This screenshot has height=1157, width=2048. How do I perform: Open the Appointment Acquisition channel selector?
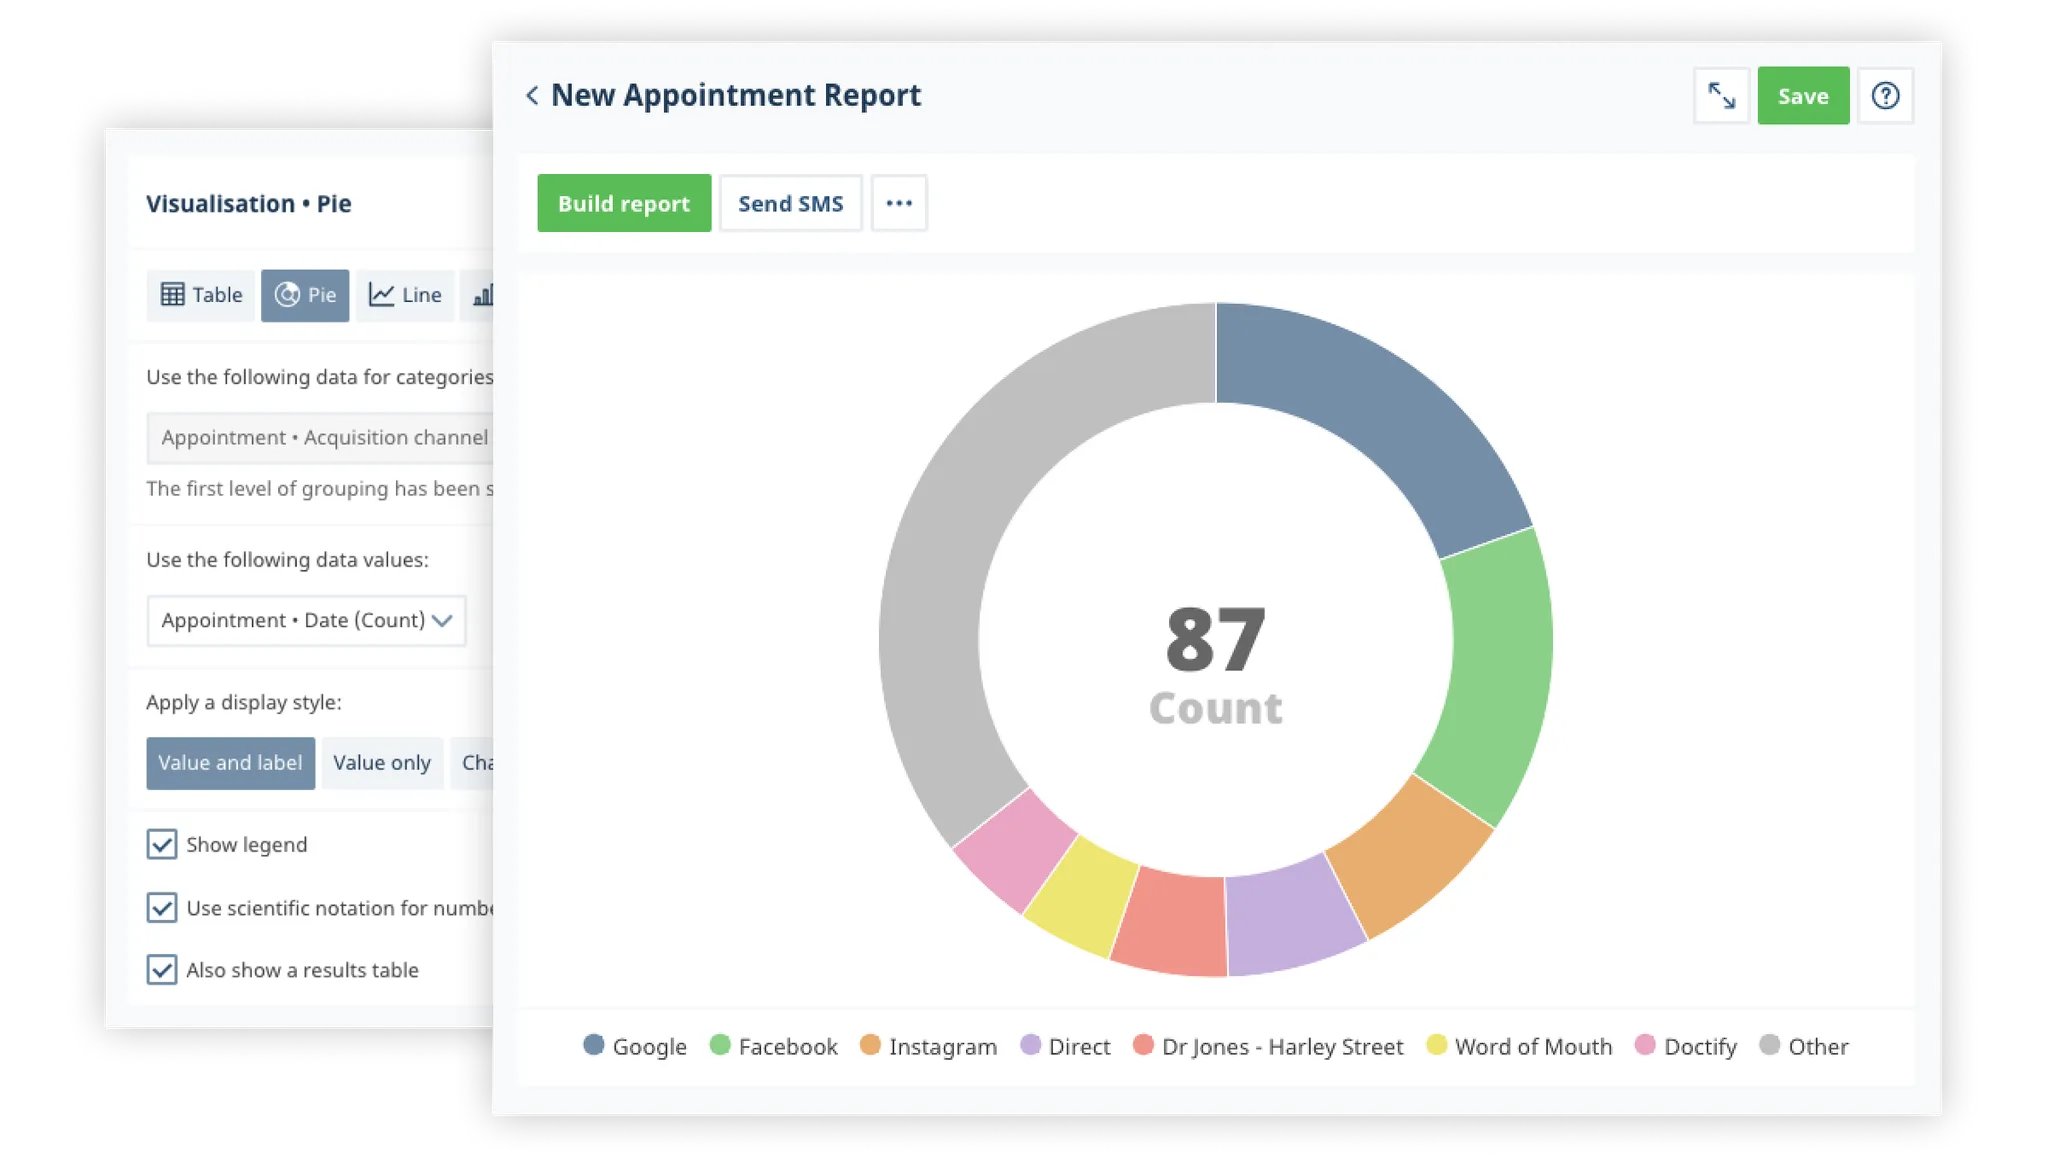pos(320,437)
